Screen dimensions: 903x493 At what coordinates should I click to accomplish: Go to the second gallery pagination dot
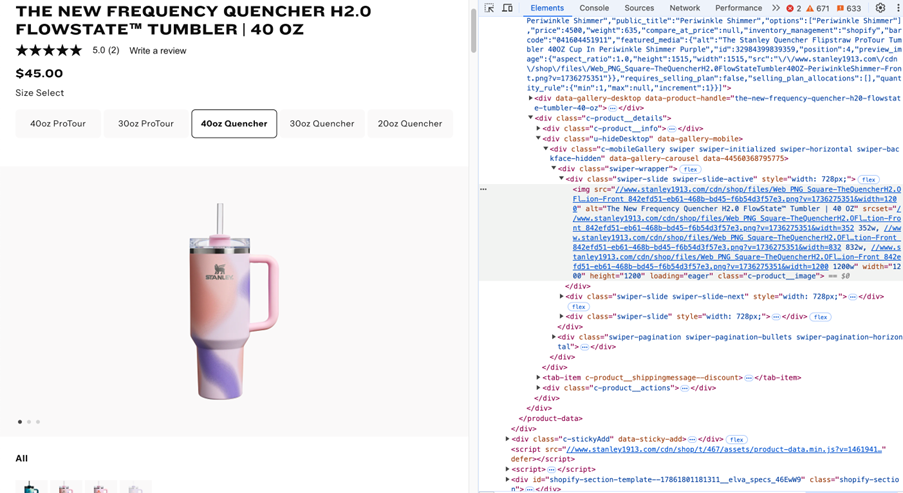click(29, 422)
